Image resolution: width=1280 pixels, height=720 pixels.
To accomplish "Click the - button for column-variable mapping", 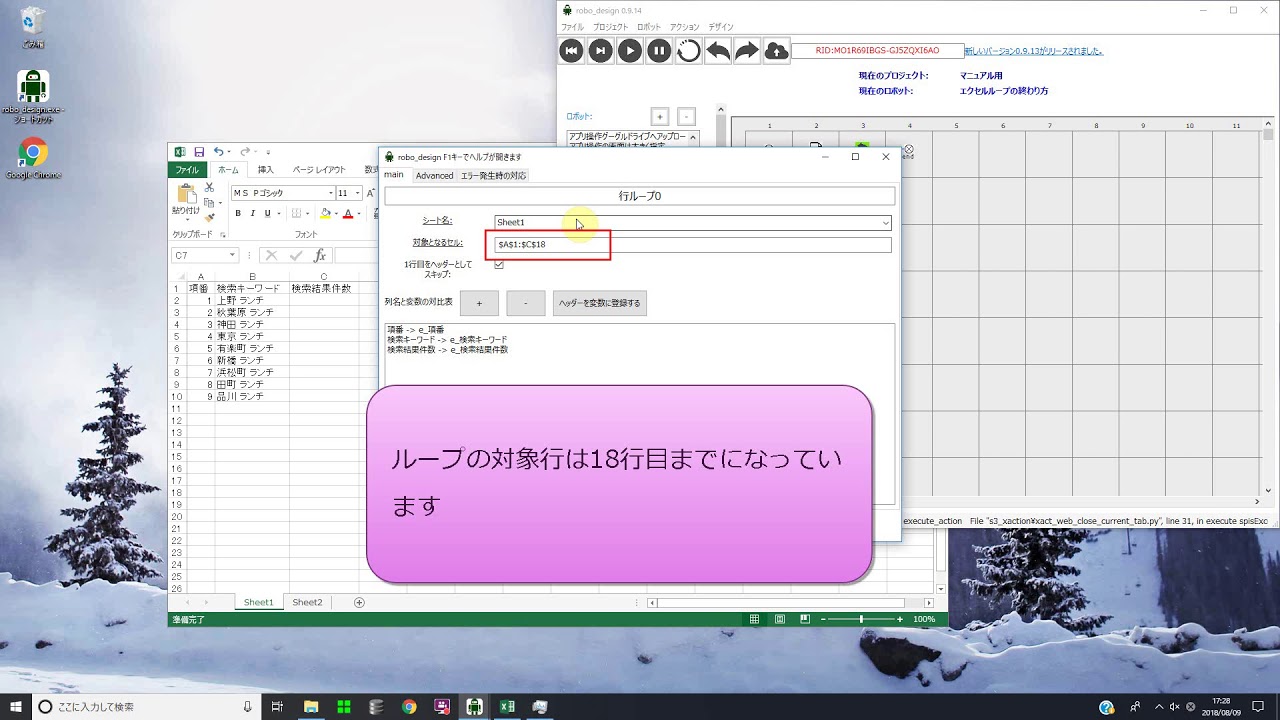I will point(526,303).
